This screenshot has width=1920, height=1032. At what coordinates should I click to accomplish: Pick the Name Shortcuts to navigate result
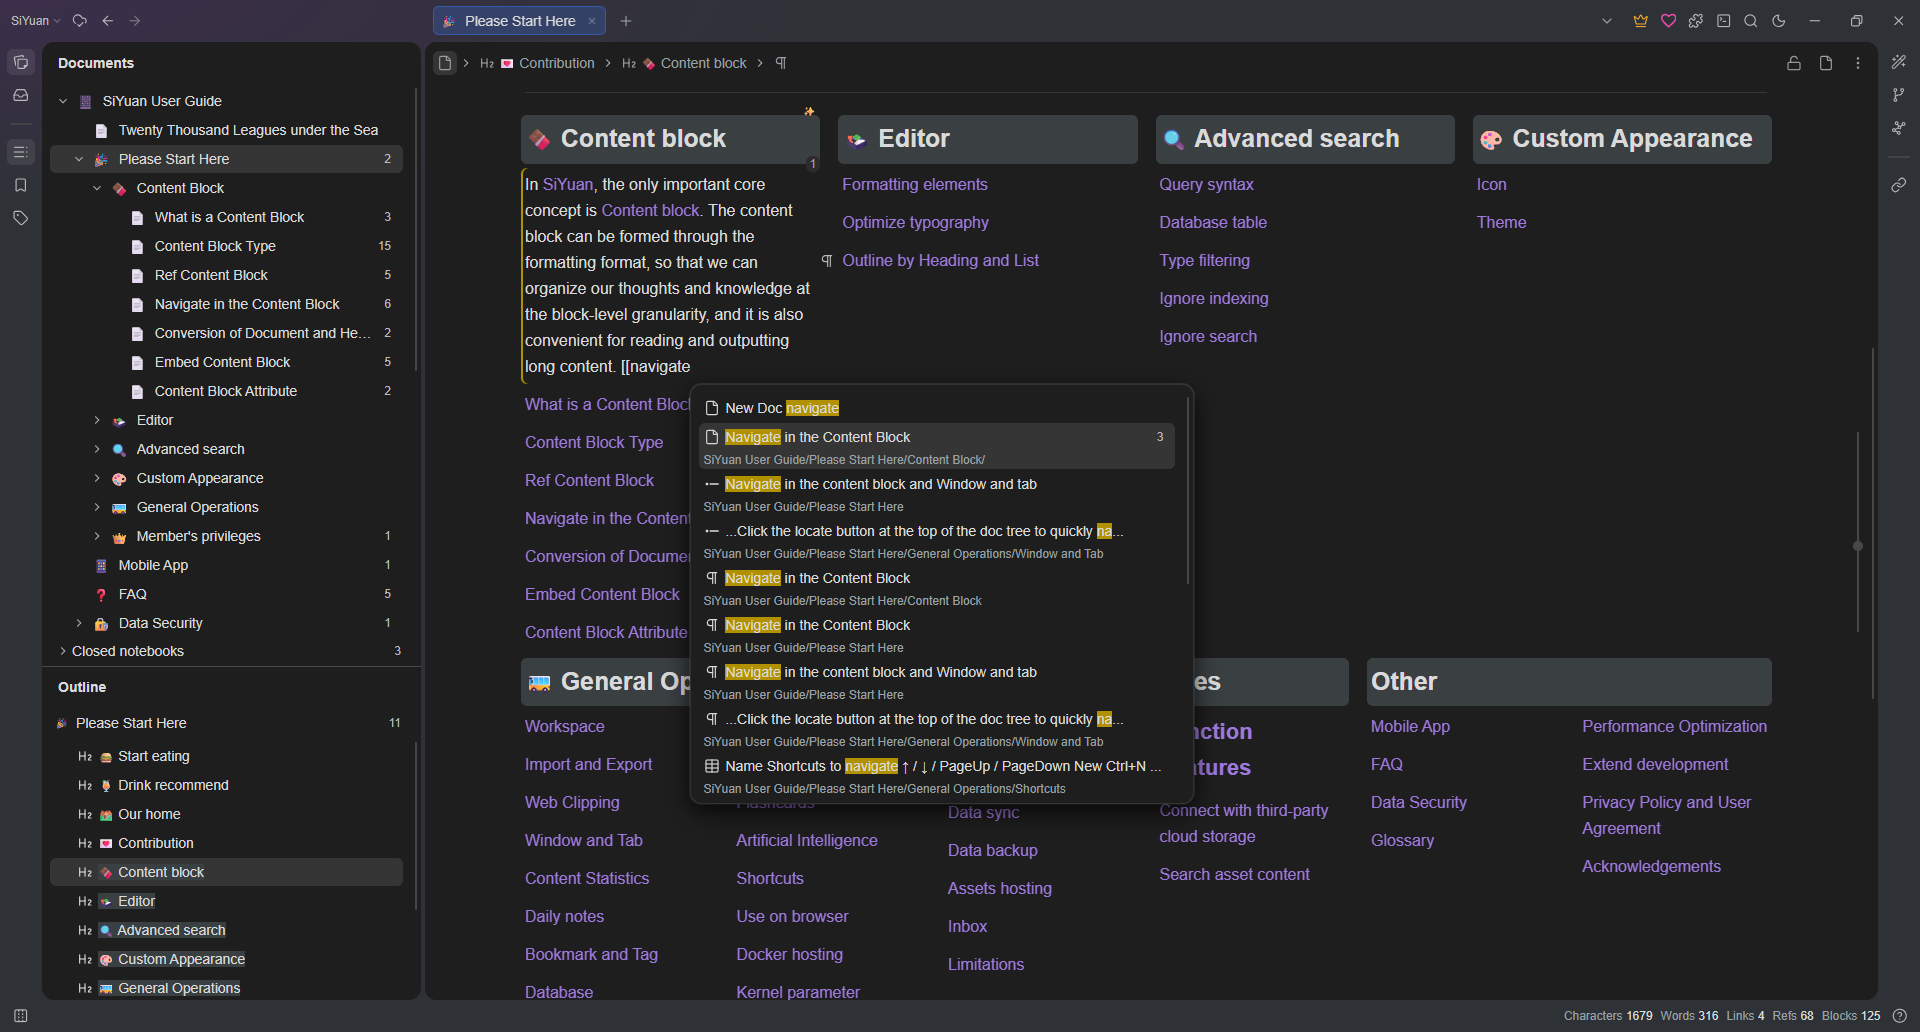click(937, 776)
